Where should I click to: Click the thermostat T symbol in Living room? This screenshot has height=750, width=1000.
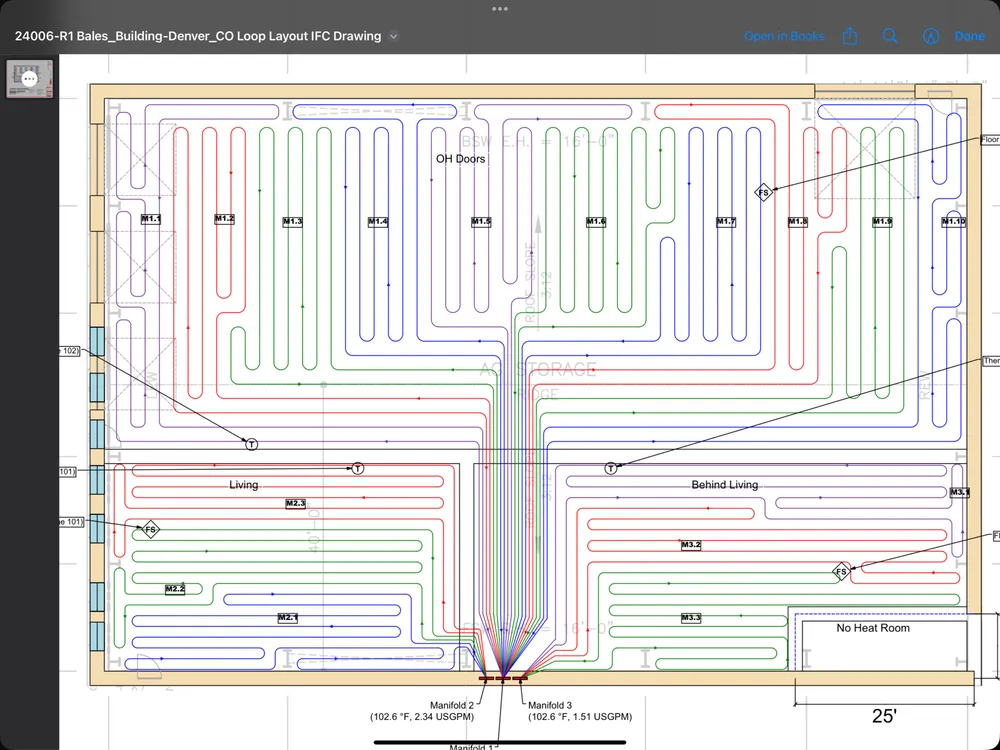pos(357,468)
